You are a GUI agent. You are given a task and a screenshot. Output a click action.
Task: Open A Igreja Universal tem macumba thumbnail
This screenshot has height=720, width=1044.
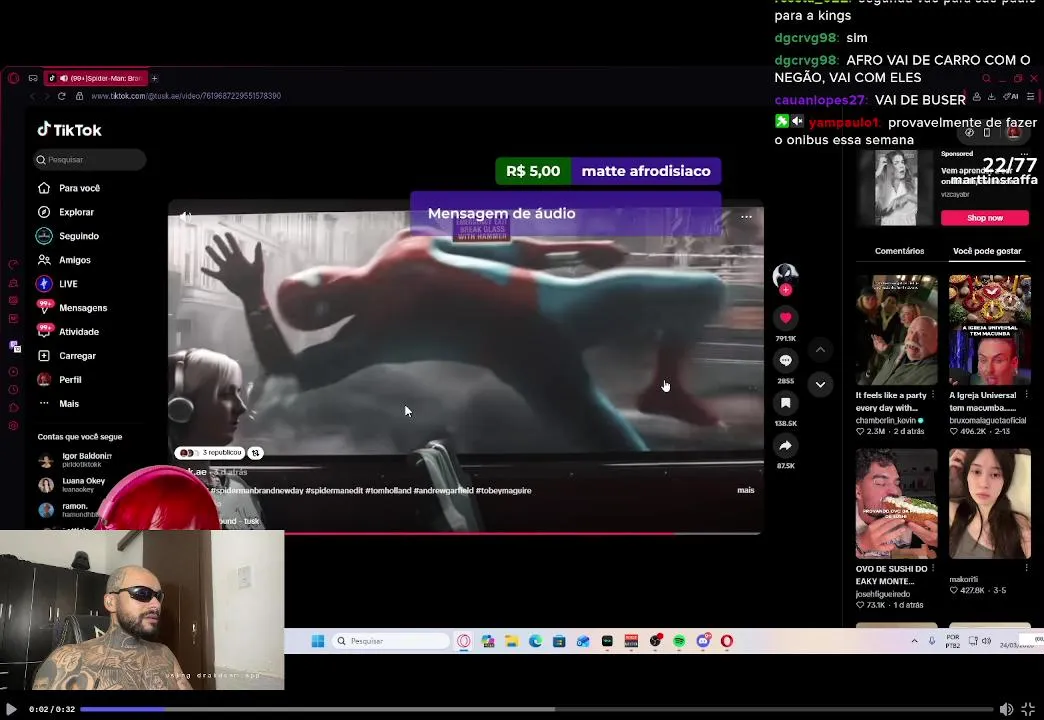pyautogui.click(x=989, y=330)
